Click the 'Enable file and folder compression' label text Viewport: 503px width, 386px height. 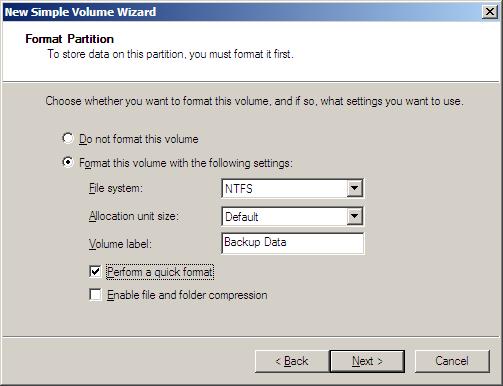point(187,295)
